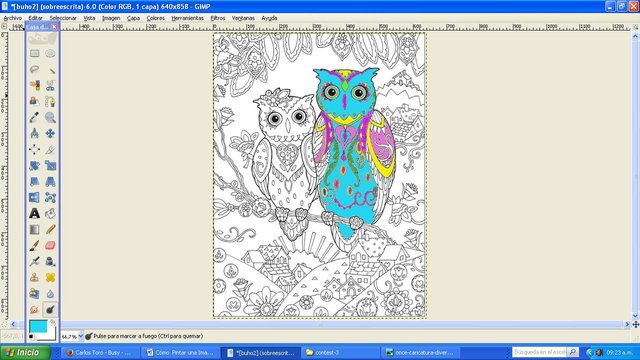Viewport: 640px width, 360px height.
Task: Open the Ventanas menu
Action: (x=243, y=18)
